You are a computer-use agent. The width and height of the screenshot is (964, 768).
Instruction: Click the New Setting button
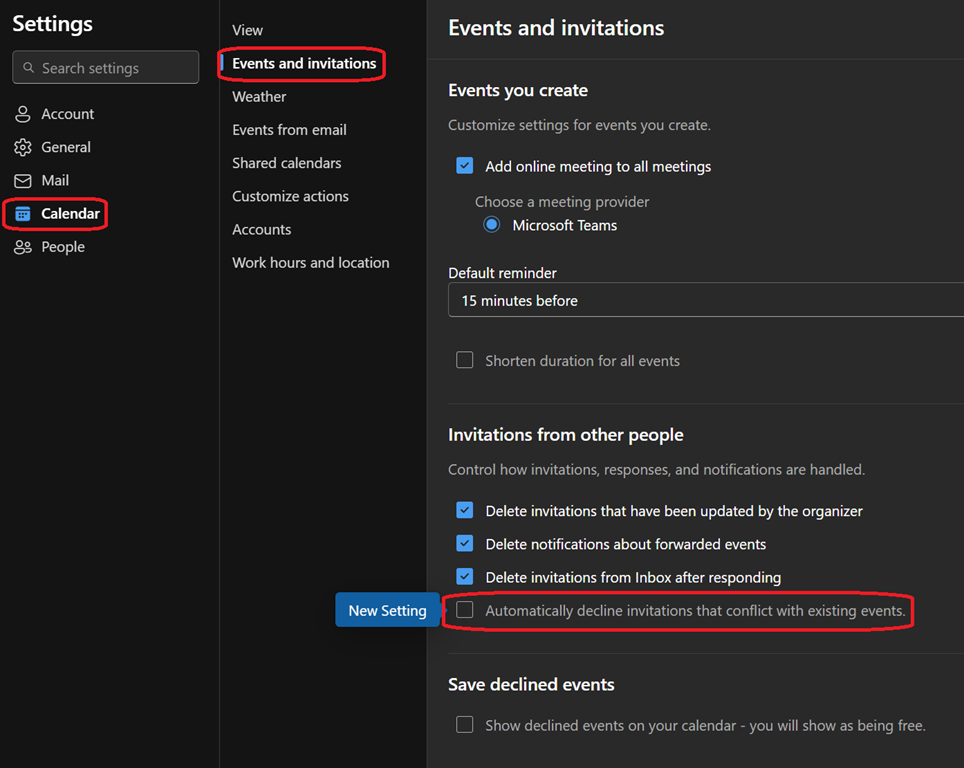387,611
